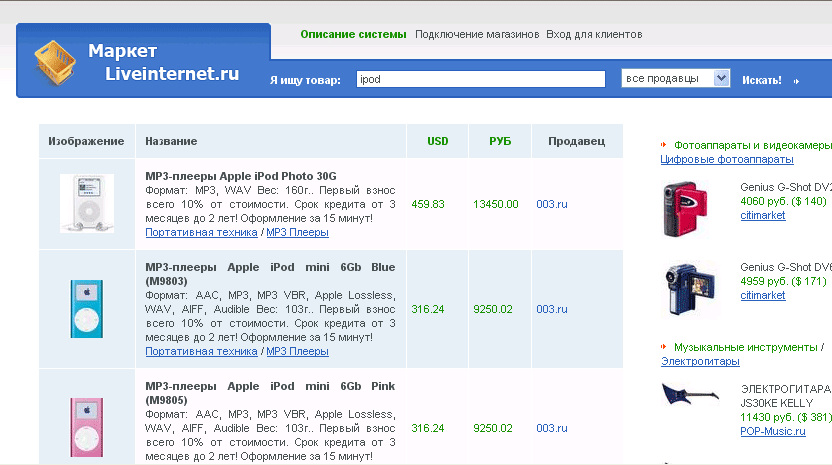832x465 pixels.
Task: Open 003.ru seller in iPod Photo row
Action: coord(552,204)
